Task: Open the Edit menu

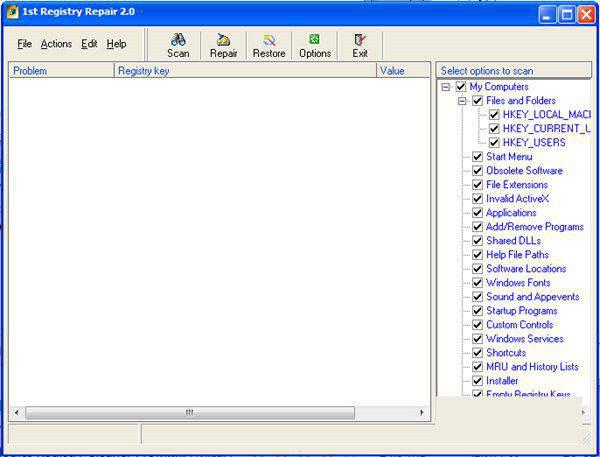Action: [x=89, y=44]
